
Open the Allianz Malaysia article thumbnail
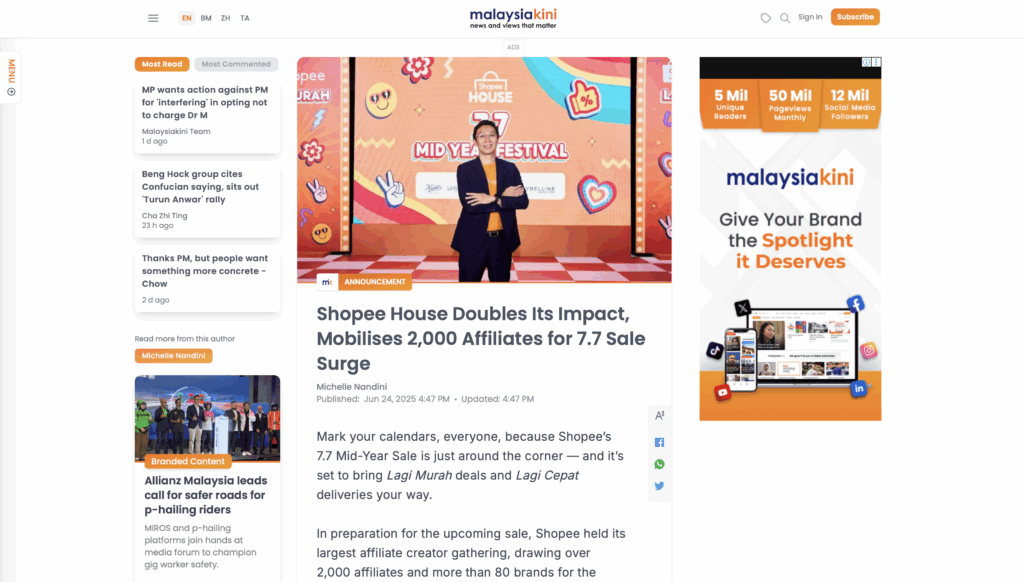click(x=207, y=418)
